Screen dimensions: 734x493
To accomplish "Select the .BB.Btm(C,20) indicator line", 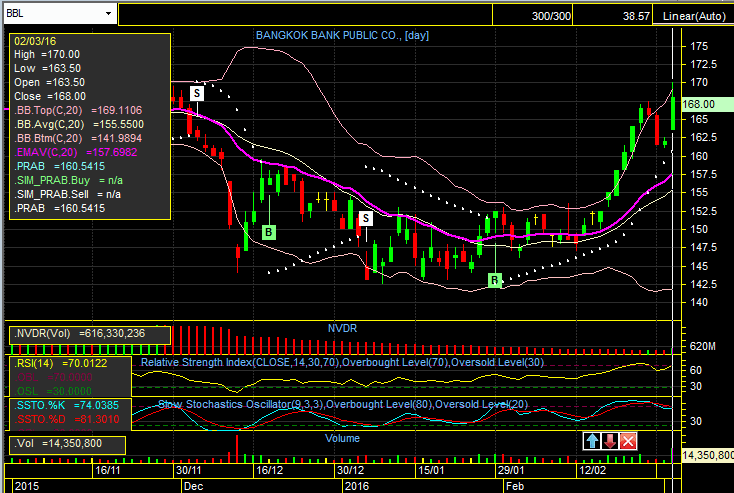I will coord(78,139).
